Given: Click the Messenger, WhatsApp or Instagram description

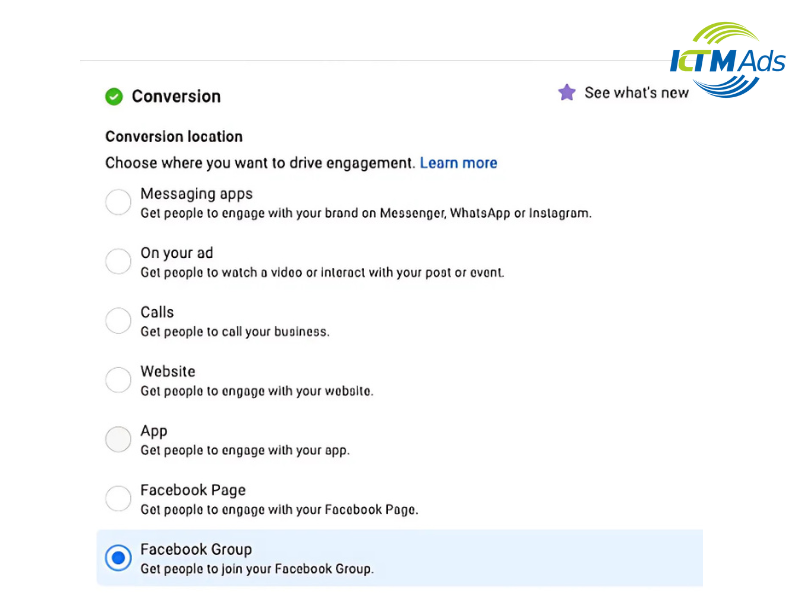Looking at the screenshot, I should [366, 213].
